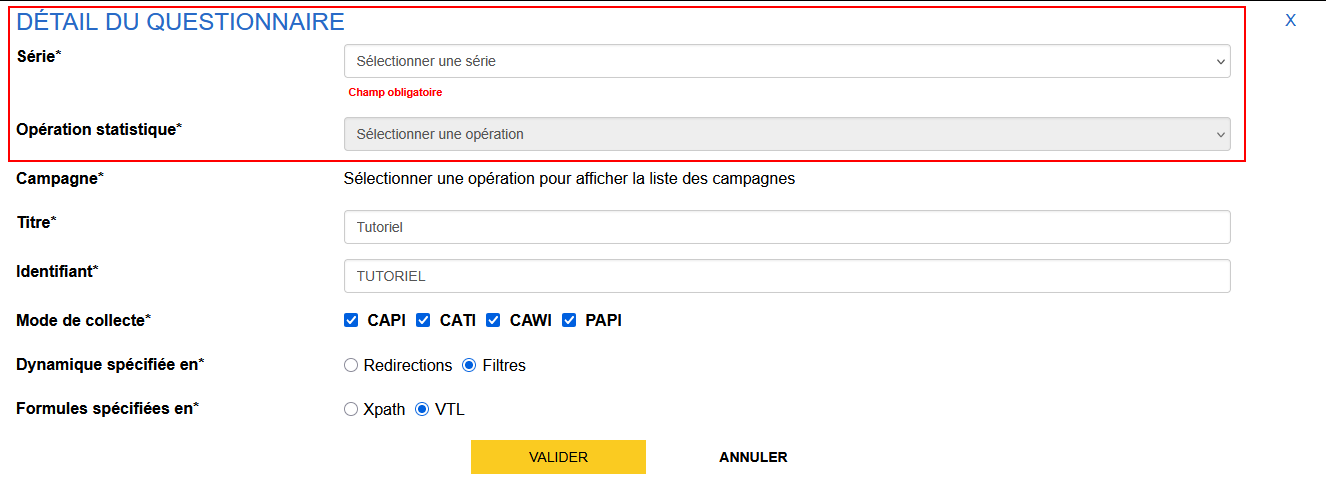The height and width of the screenshot is (487, 1326).
Task: Open the Série dropdown
Action: point(786,61)
